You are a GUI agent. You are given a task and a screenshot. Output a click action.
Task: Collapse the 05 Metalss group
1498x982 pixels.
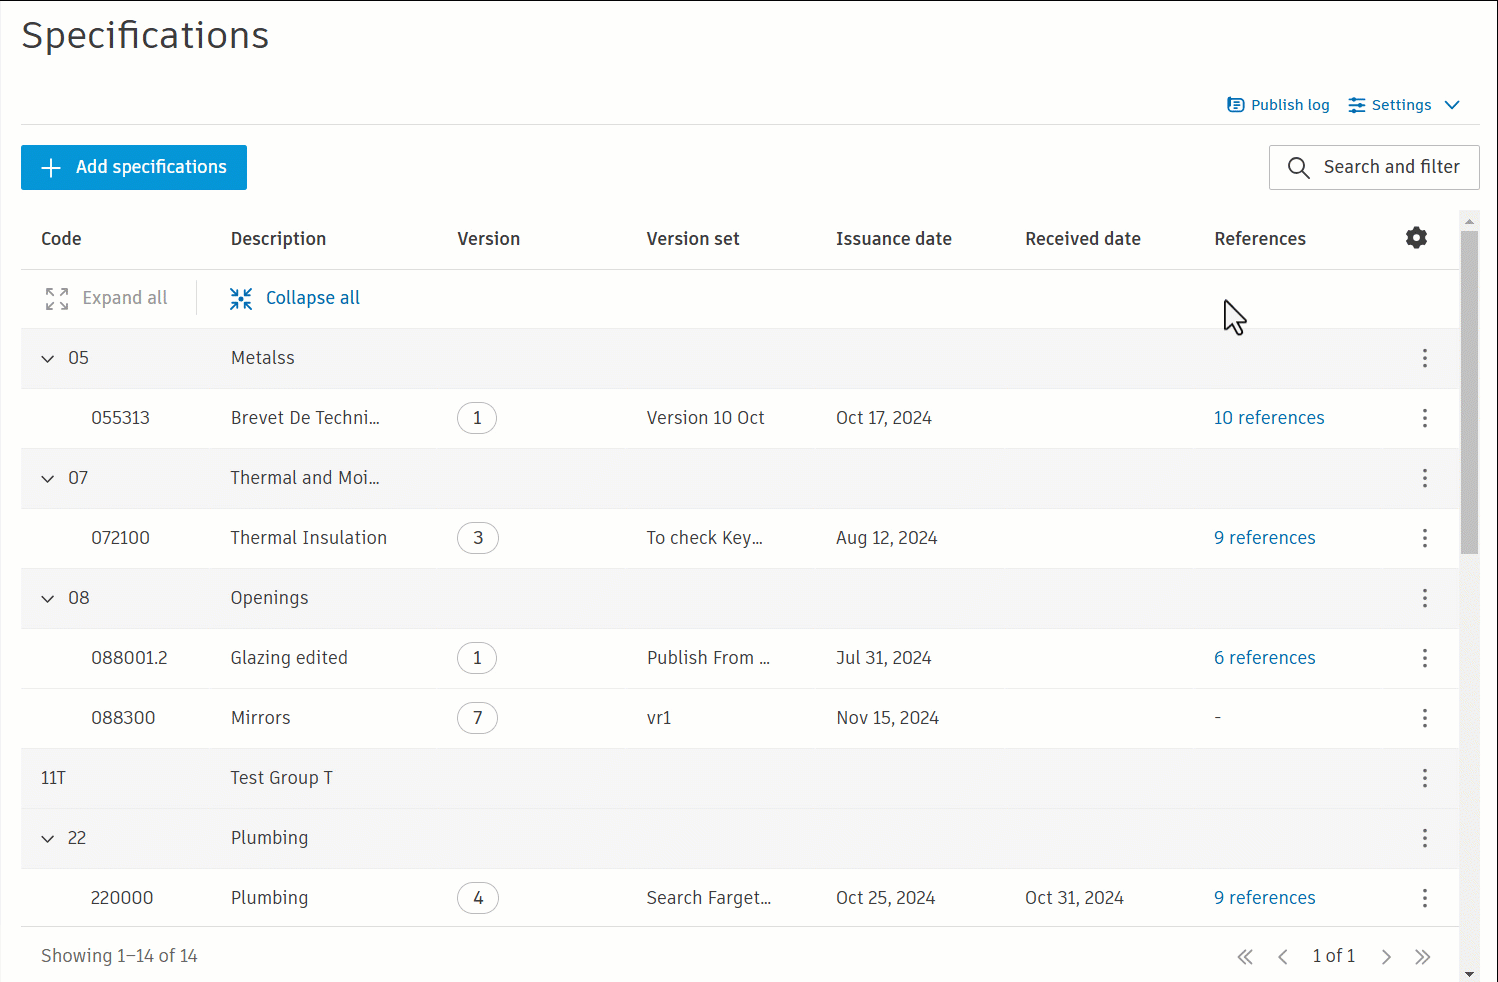point(48,358)
